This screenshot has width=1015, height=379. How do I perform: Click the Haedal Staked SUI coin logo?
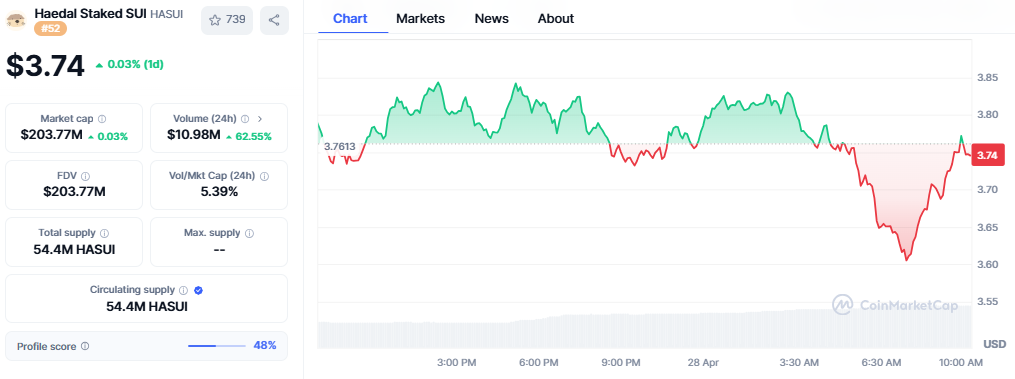[x=16, y=20]
